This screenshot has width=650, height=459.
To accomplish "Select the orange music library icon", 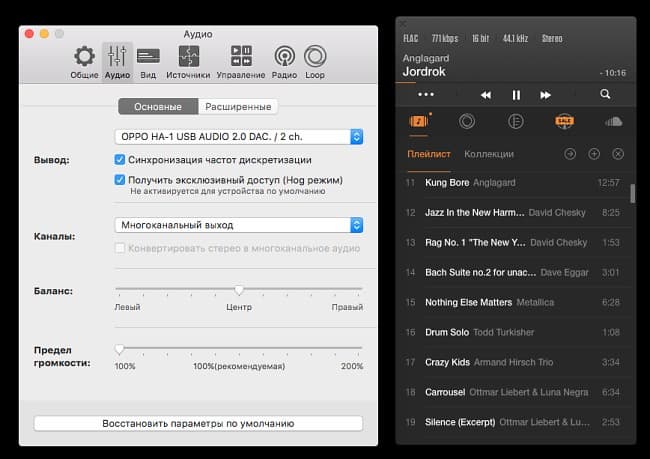I will click(419, 121).
